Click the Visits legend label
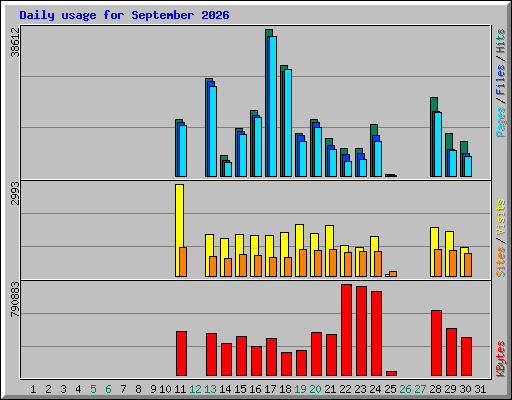 tap(500, 217)
